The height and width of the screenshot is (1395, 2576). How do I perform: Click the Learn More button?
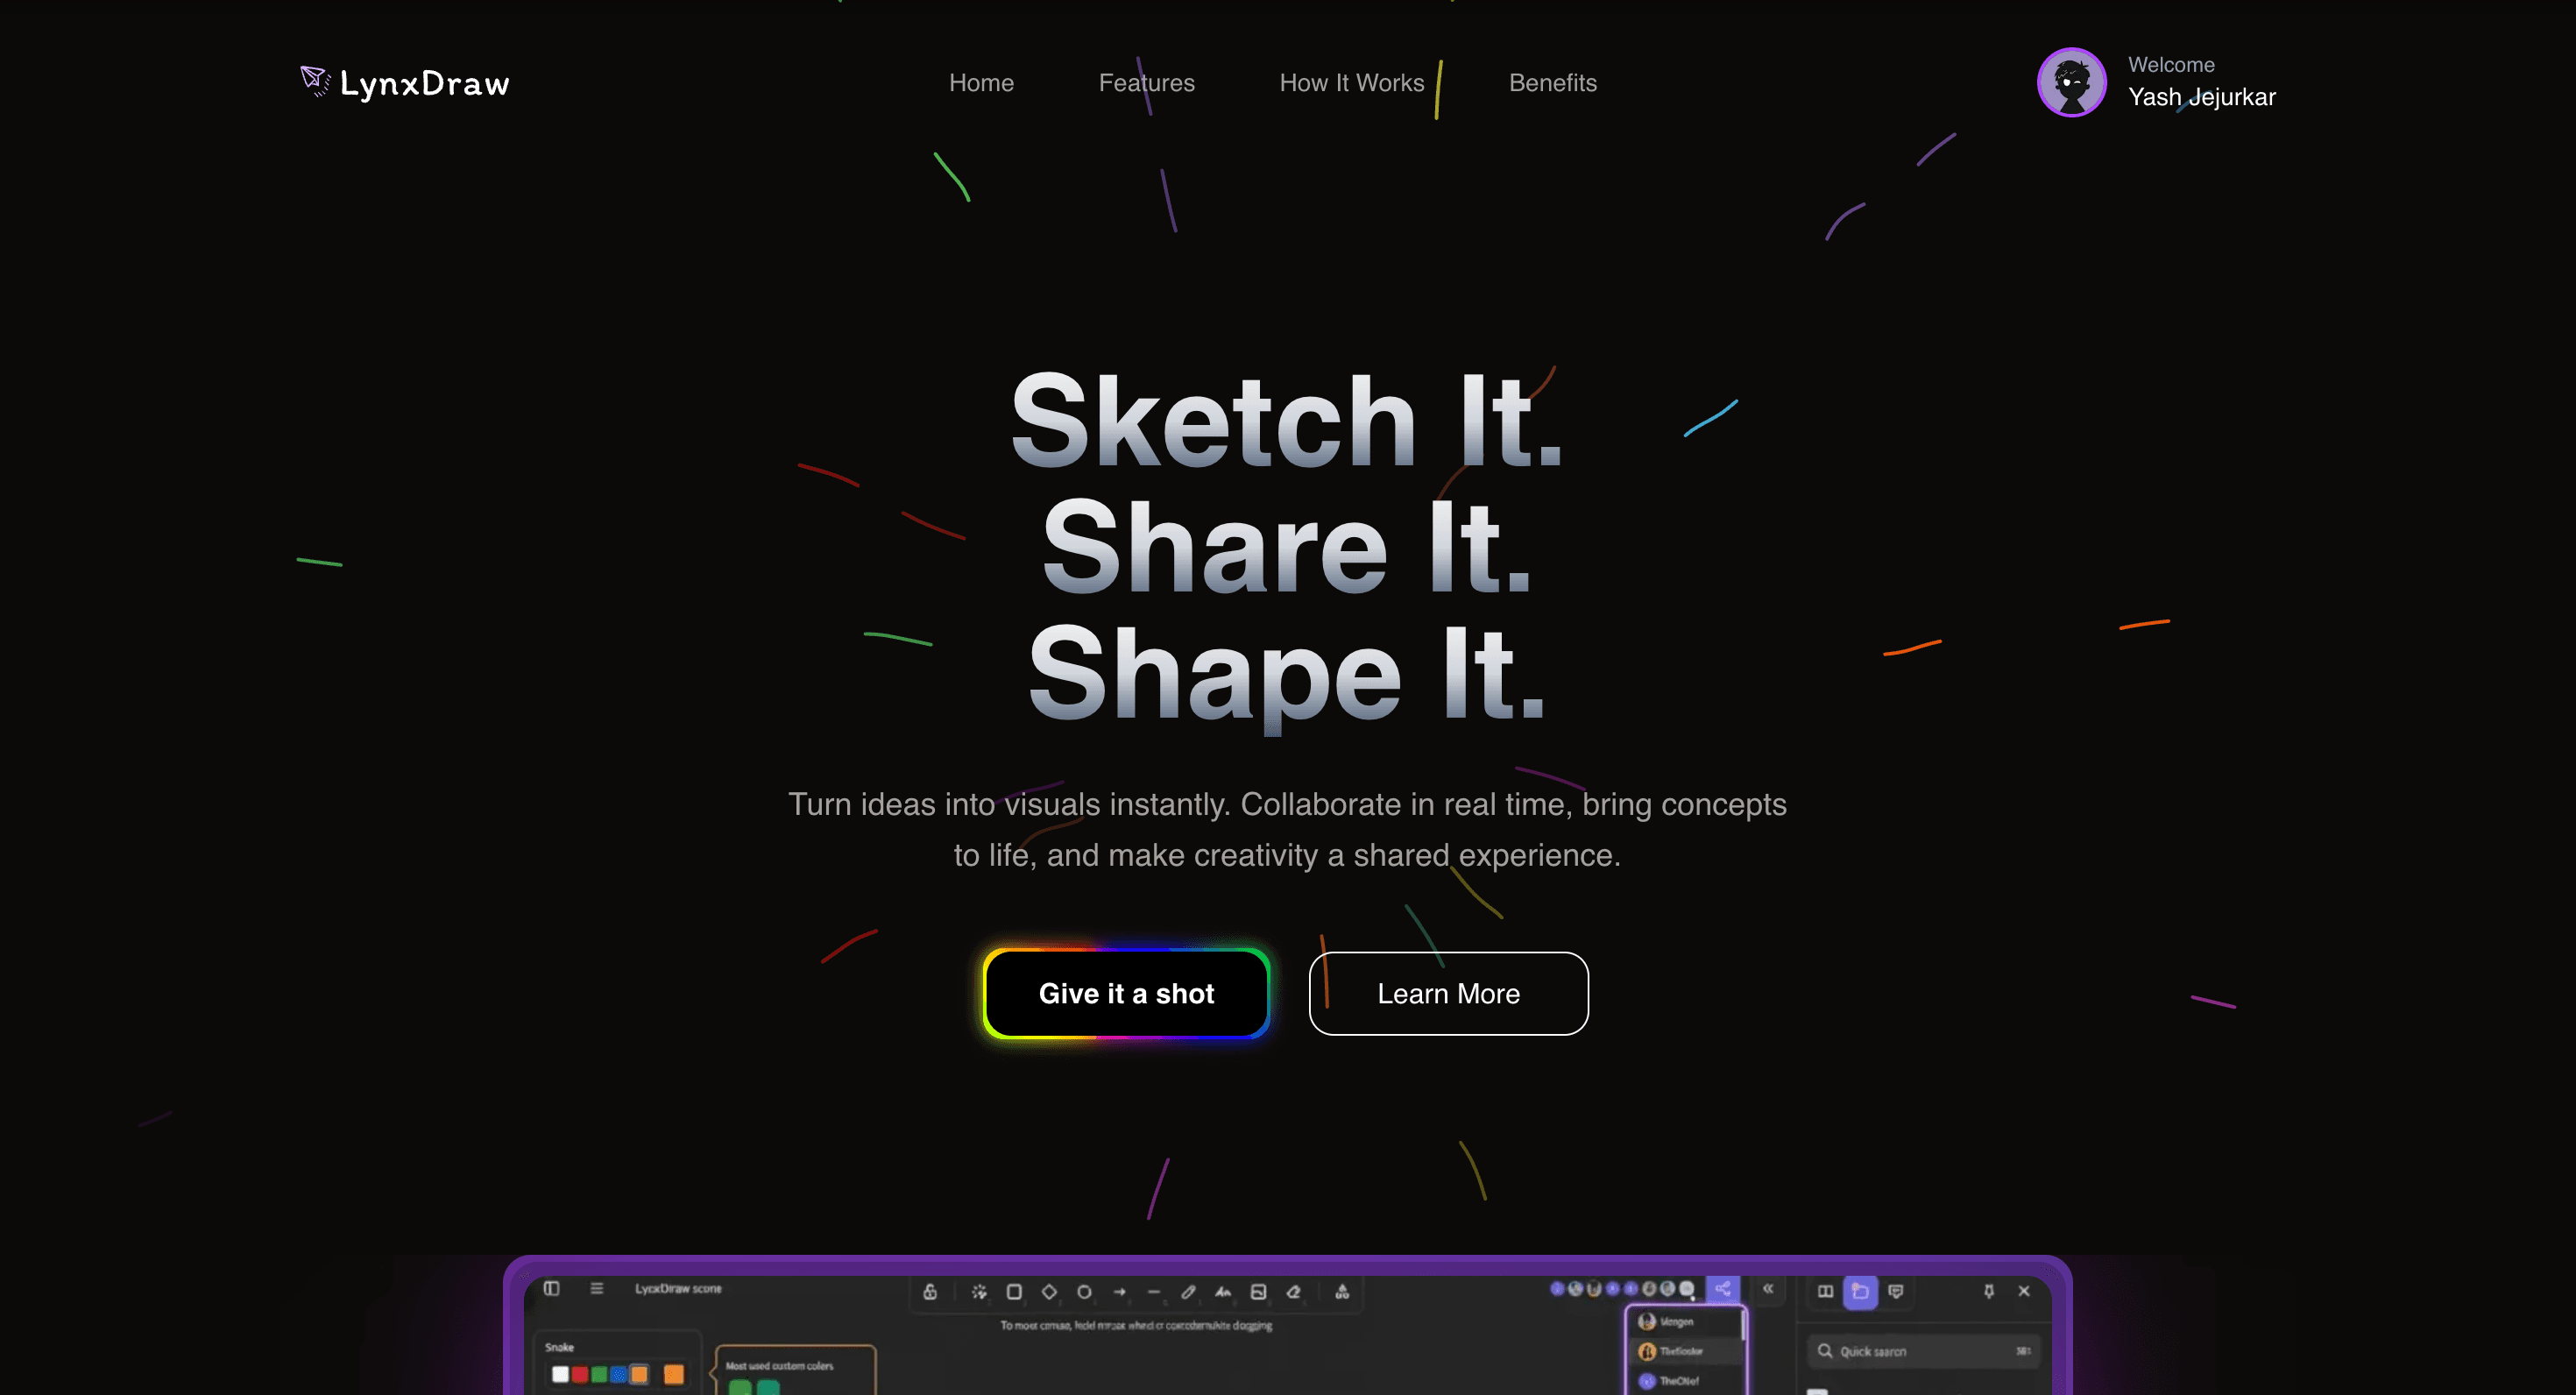[1448, 993]
